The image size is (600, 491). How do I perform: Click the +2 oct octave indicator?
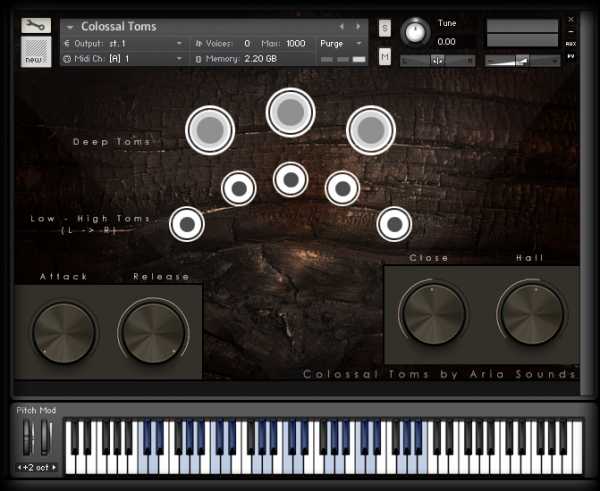36,467
